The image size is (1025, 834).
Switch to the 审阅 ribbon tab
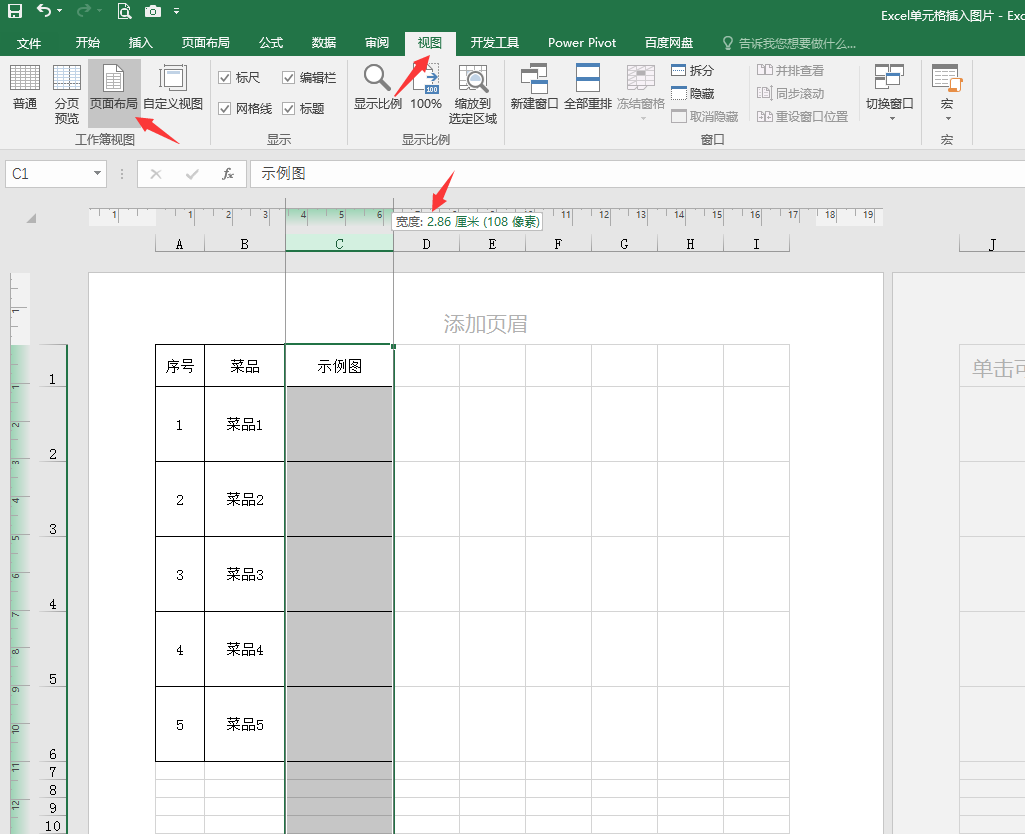click(x=377, y=43)
